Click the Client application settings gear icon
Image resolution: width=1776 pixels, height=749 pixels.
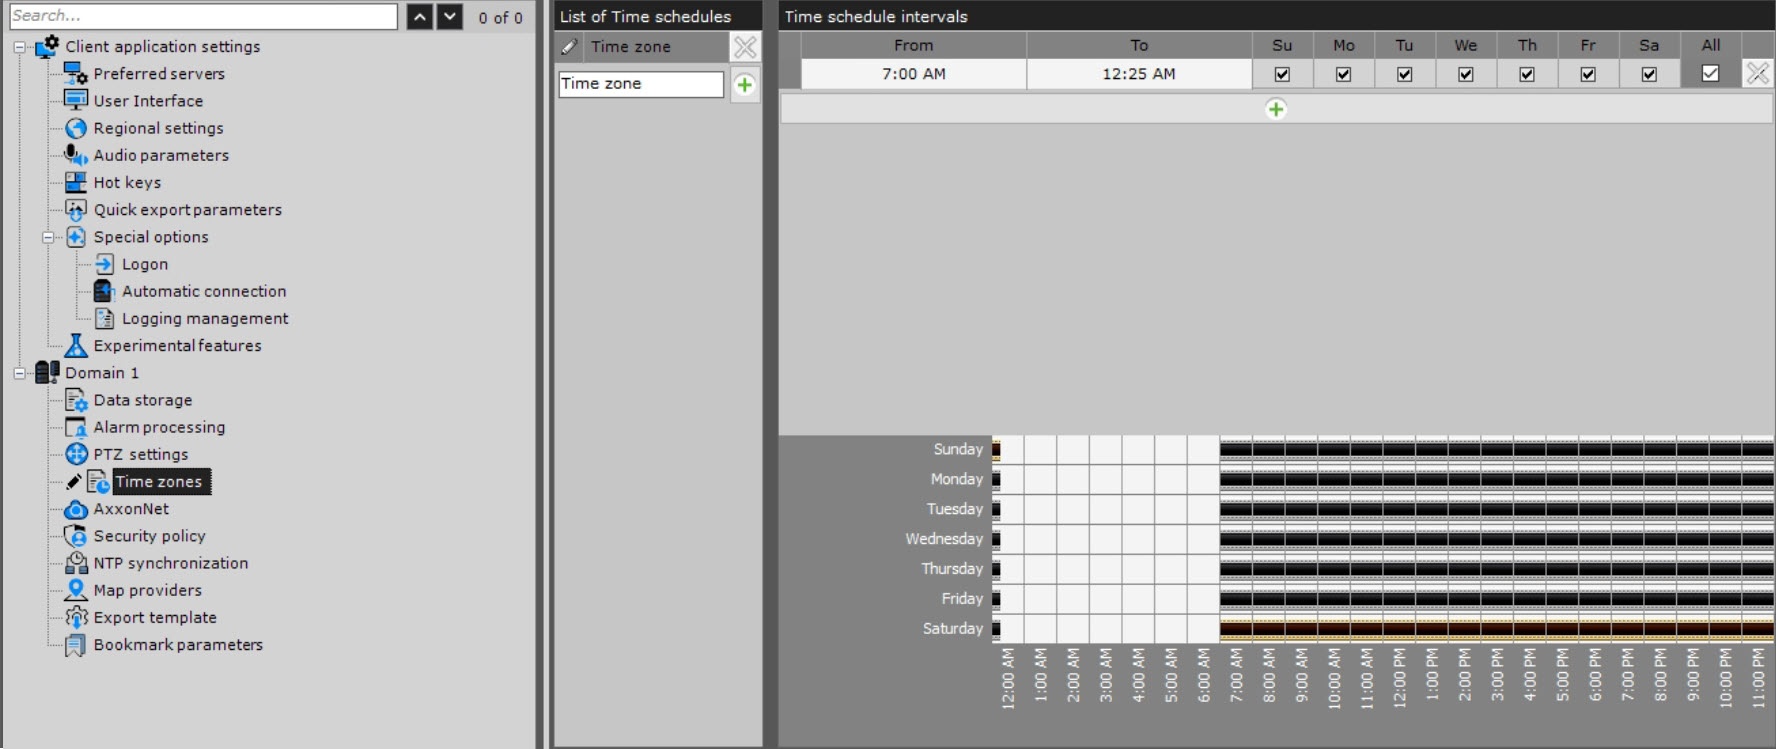click(x=47, y=46)
